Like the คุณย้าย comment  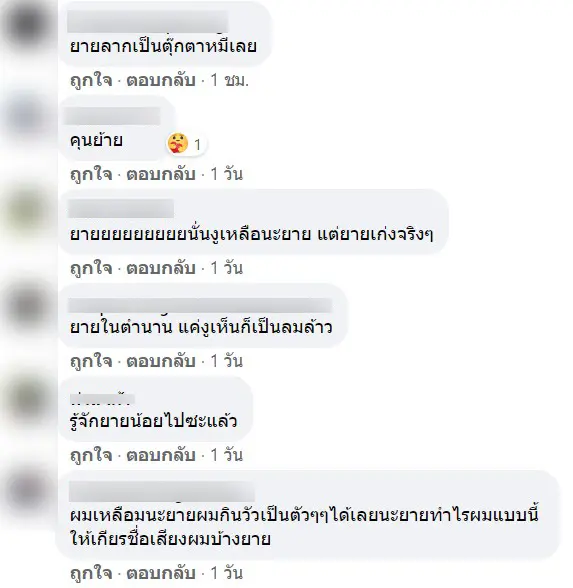[x=91, y=174]
